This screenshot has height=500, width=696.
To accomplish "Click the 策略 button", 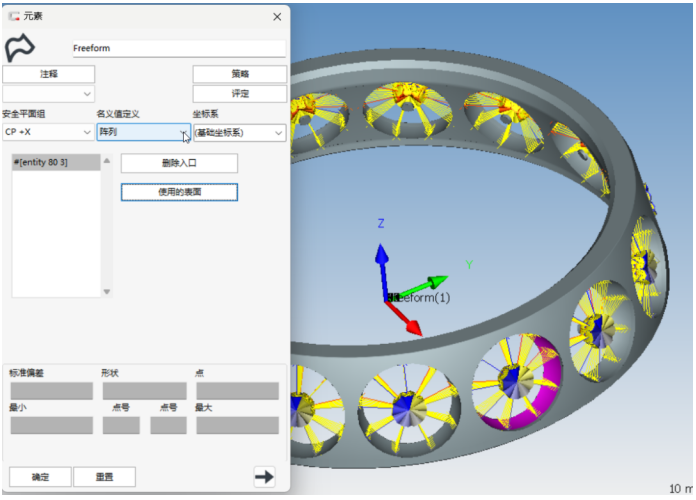I will [x=239, y=74].
